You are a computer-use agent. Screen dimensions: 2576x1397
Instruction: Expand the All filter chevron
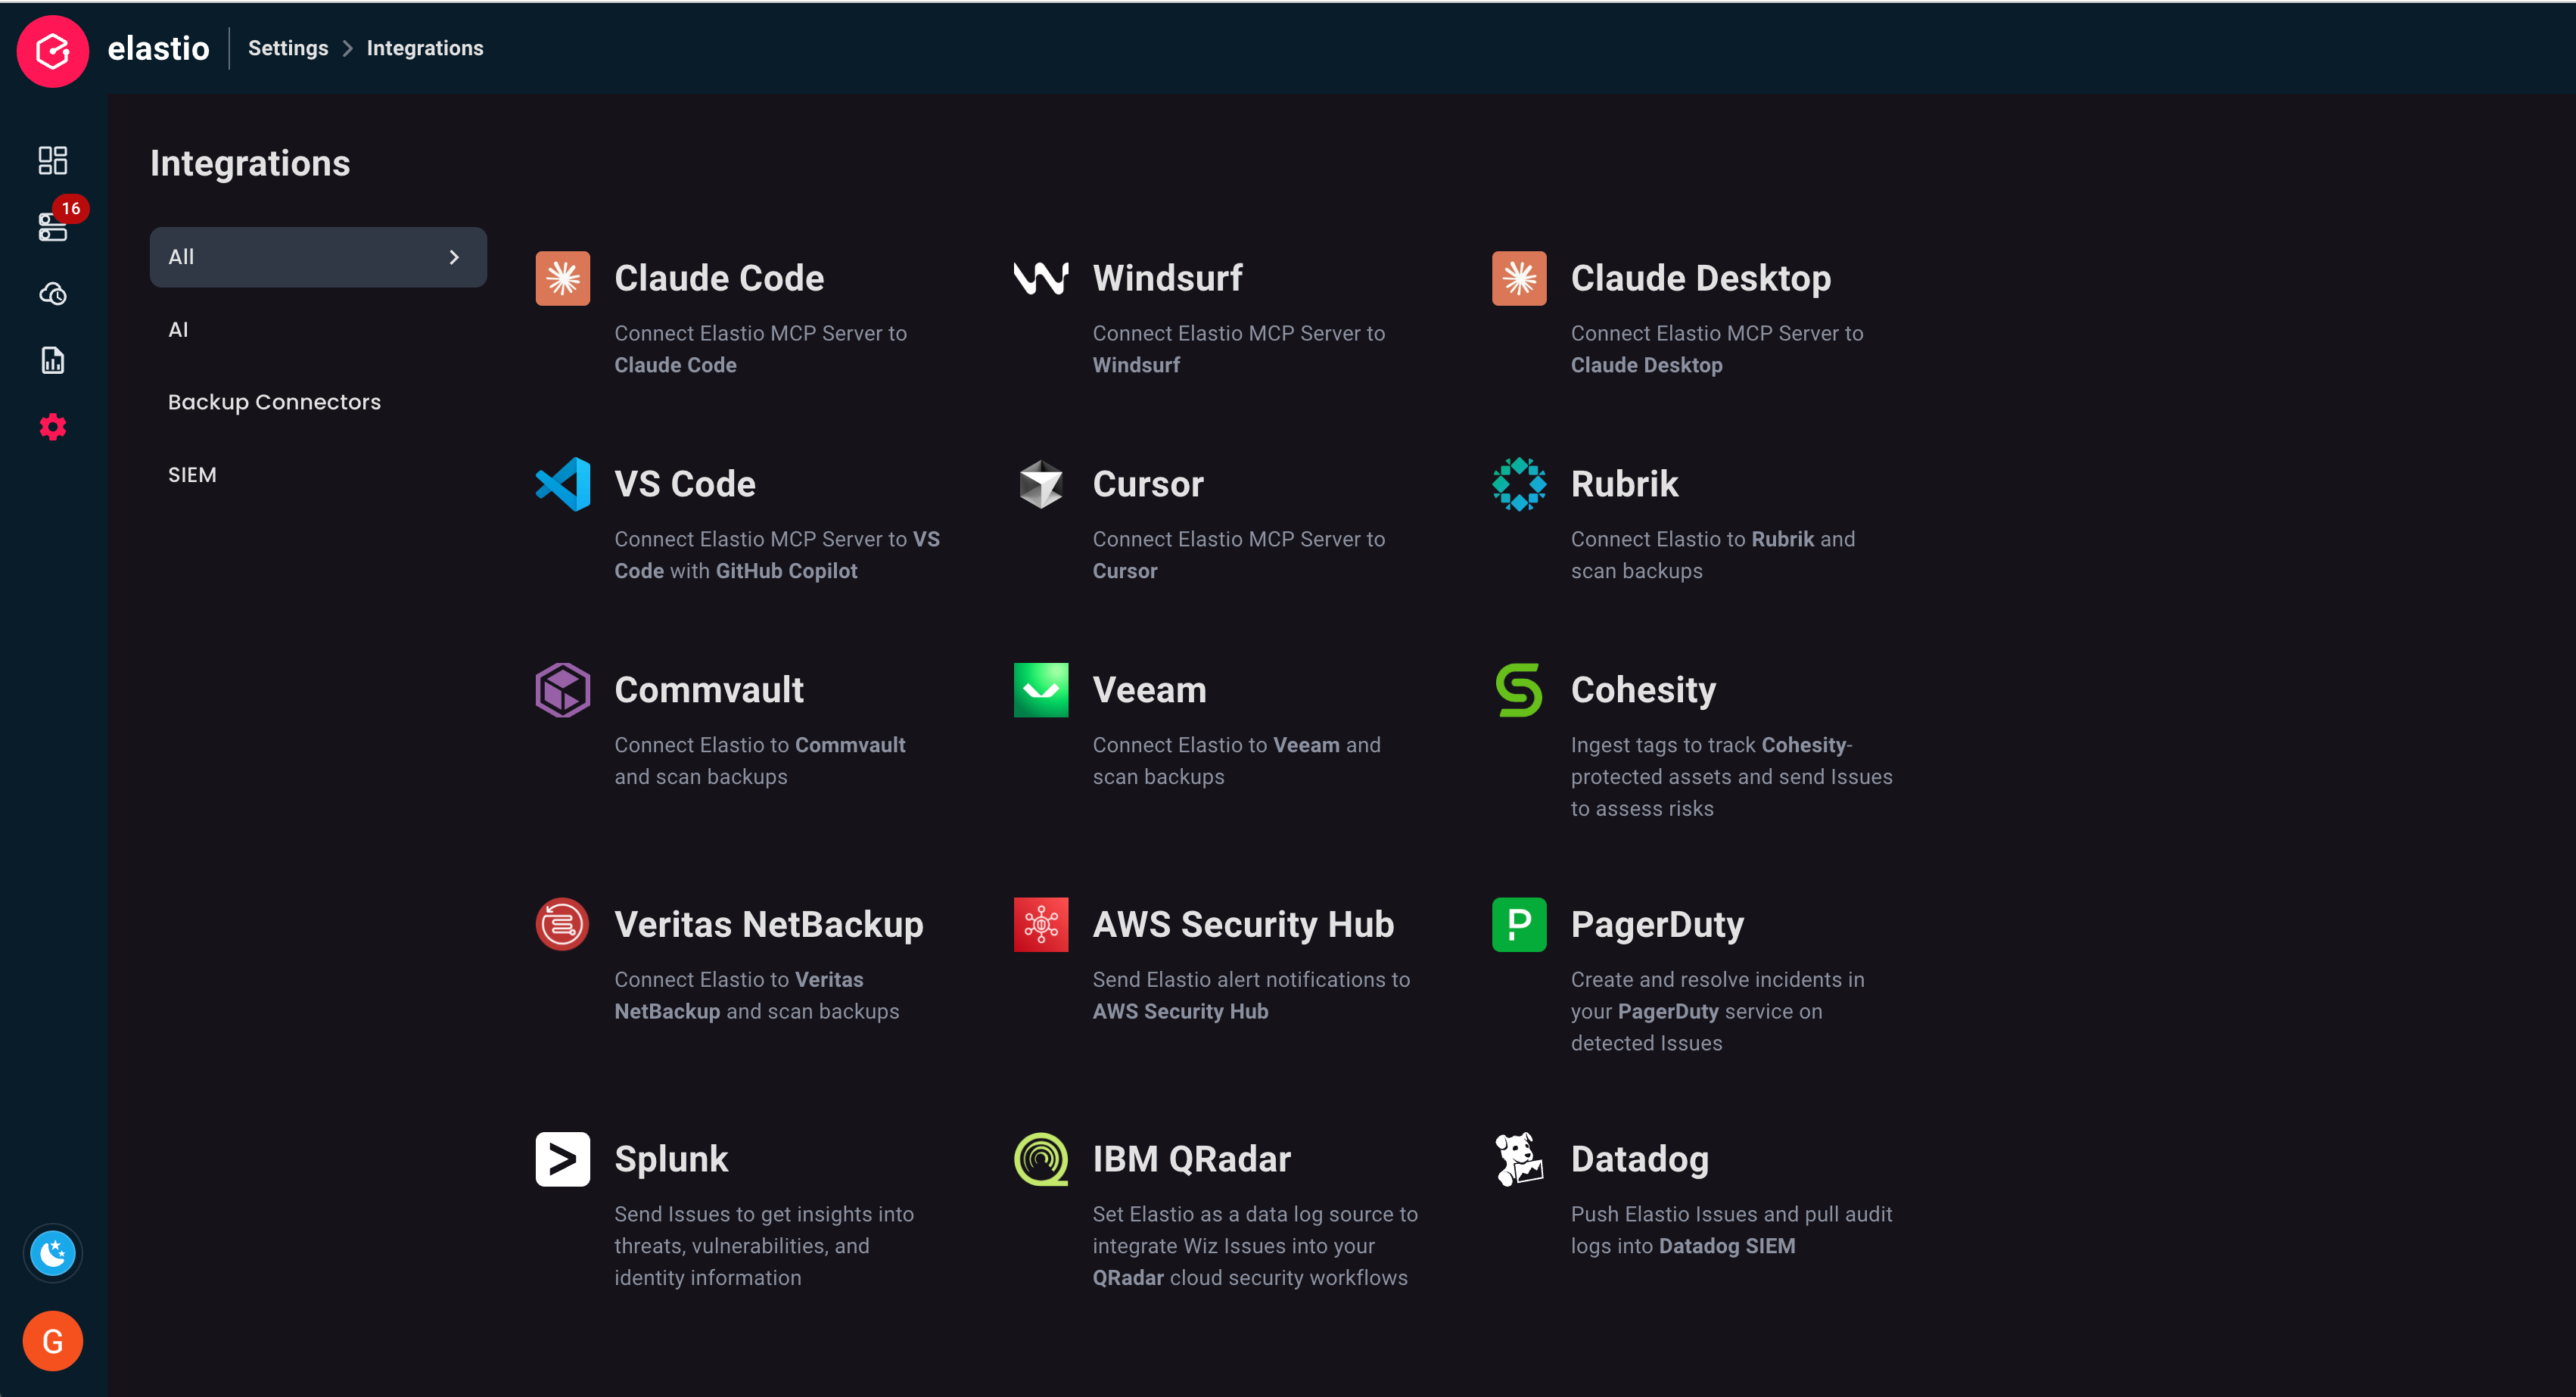(454, 257)
